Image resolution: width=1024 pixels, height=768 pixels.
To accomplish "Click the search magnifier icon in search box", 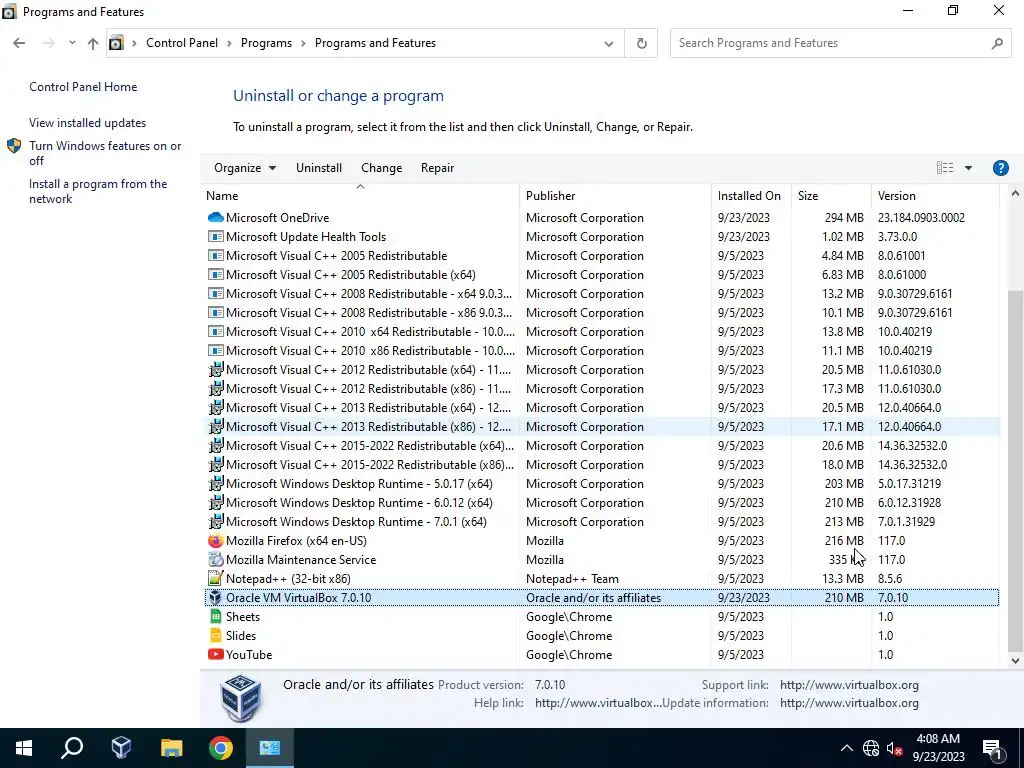I will tap(997, 43).
